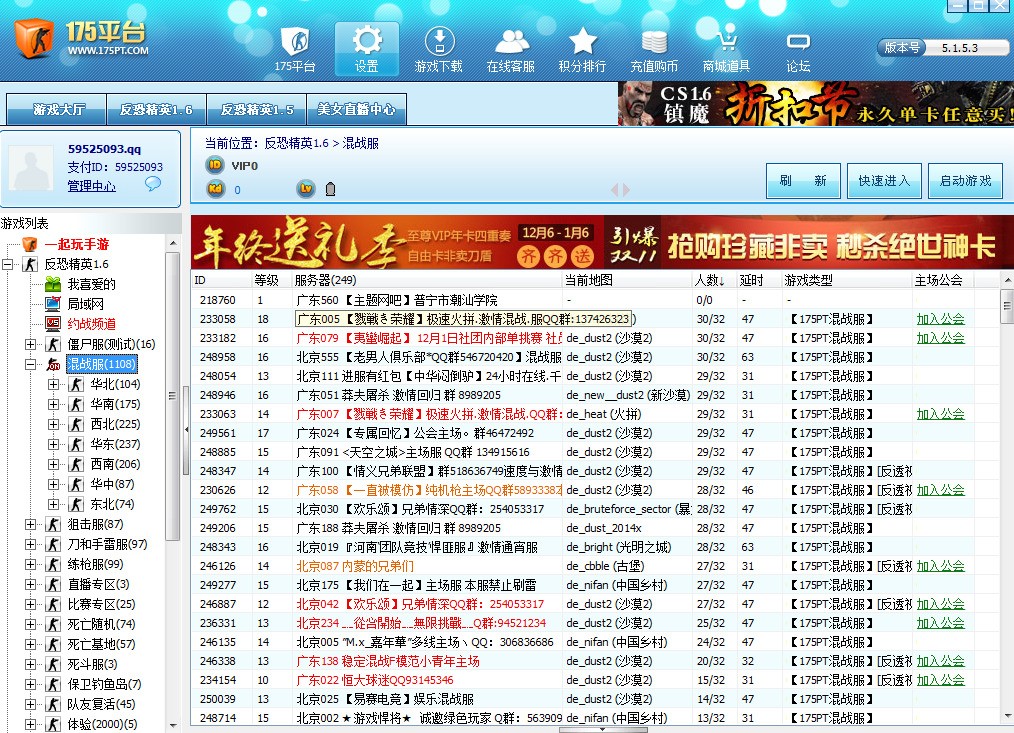Expand the 直播专区(3) node
The height and width of the screenshot is (733, 1014).
(x=30, y=585)
